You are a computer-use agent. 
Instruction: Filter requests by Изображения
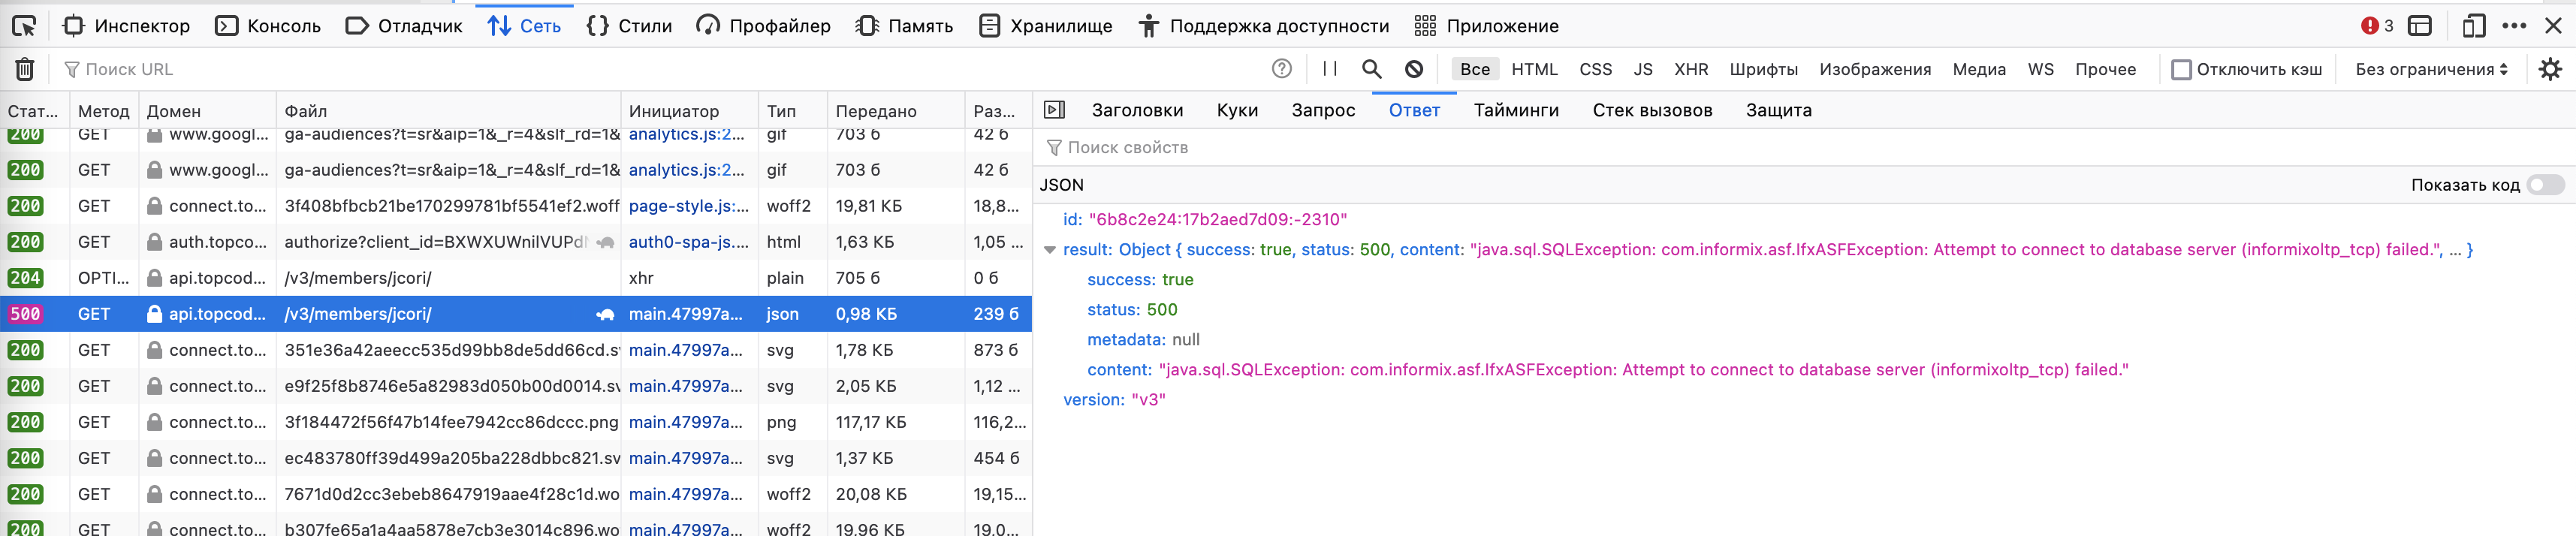pyautogui.click(x=1875, y=69)
